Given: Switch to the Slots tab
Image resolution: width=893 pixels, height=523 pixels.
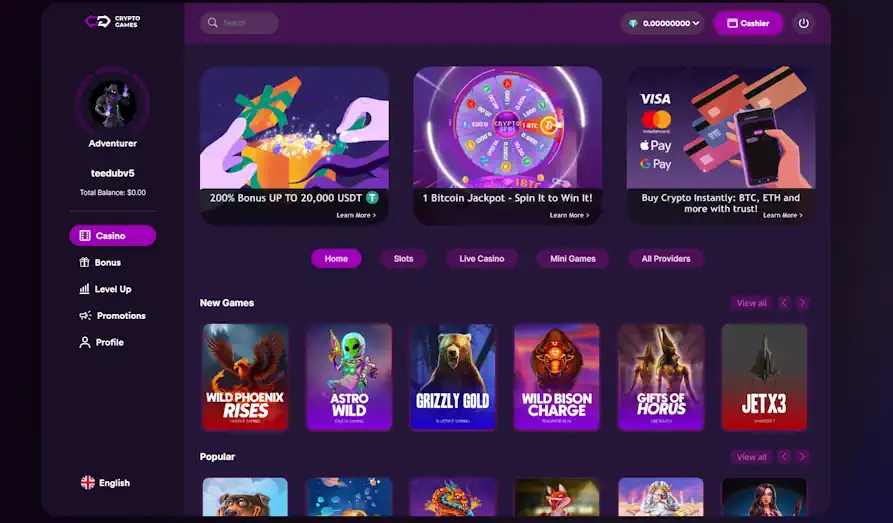Looking at the screenshot, I should click(x=403, y=259).
